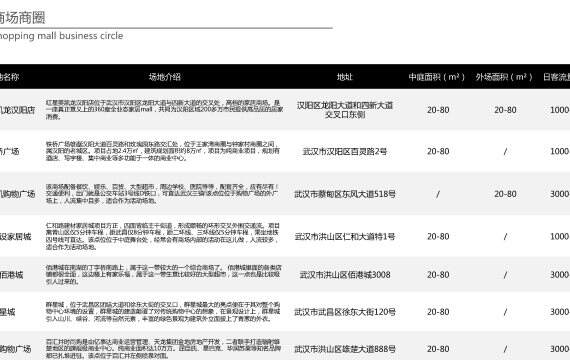Screen dimensions: 570x360
Task: Click the venue name in the 徐东大街120号 row
Action: (x=8, y=312)
